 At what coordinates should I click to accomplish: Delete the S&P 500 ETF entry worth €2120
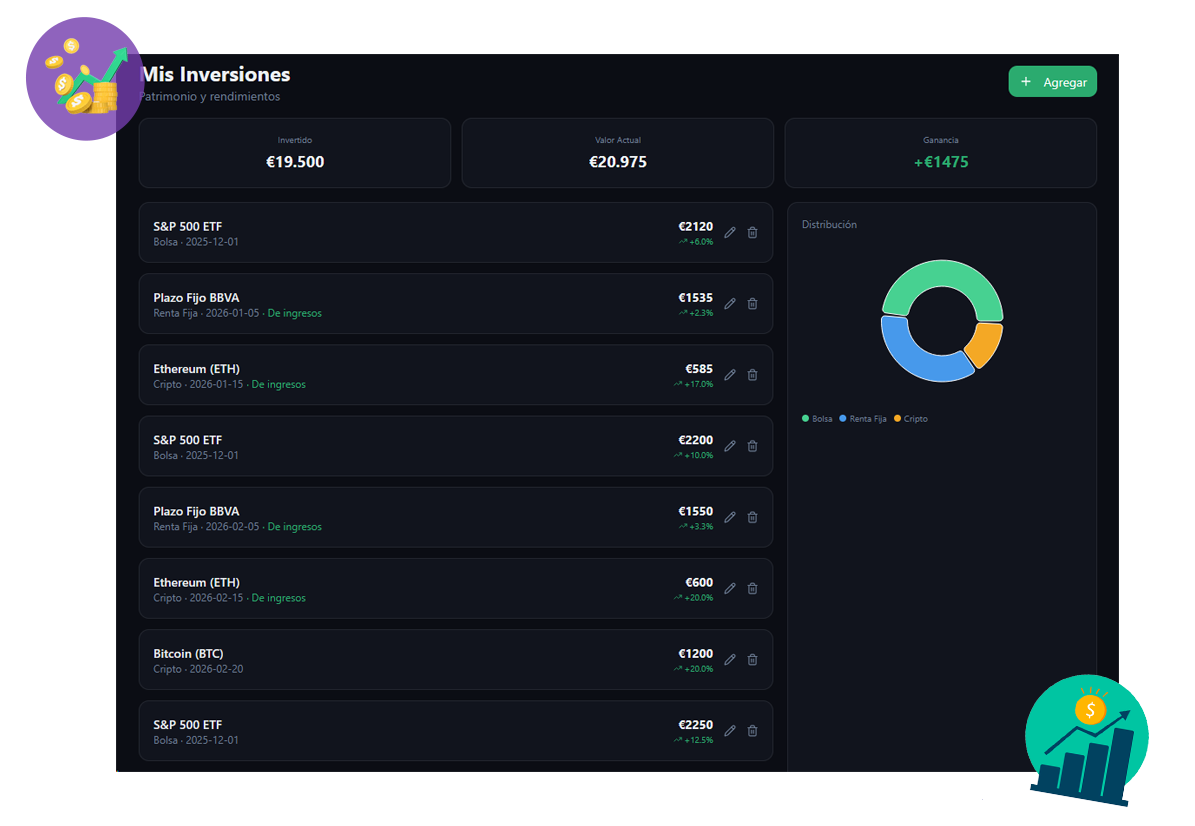tap(752, 232)
